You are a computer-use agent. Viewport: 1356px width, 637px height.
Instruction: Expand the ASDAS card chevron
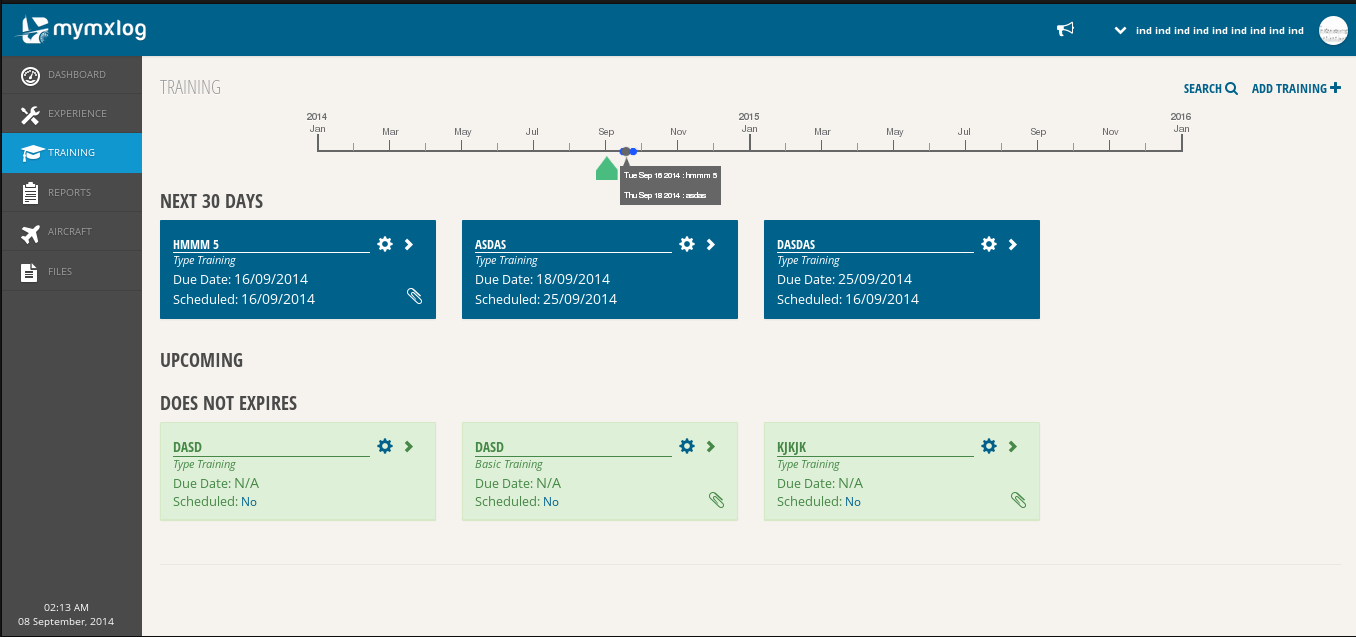pyautogui.click(x=711, y=244)
